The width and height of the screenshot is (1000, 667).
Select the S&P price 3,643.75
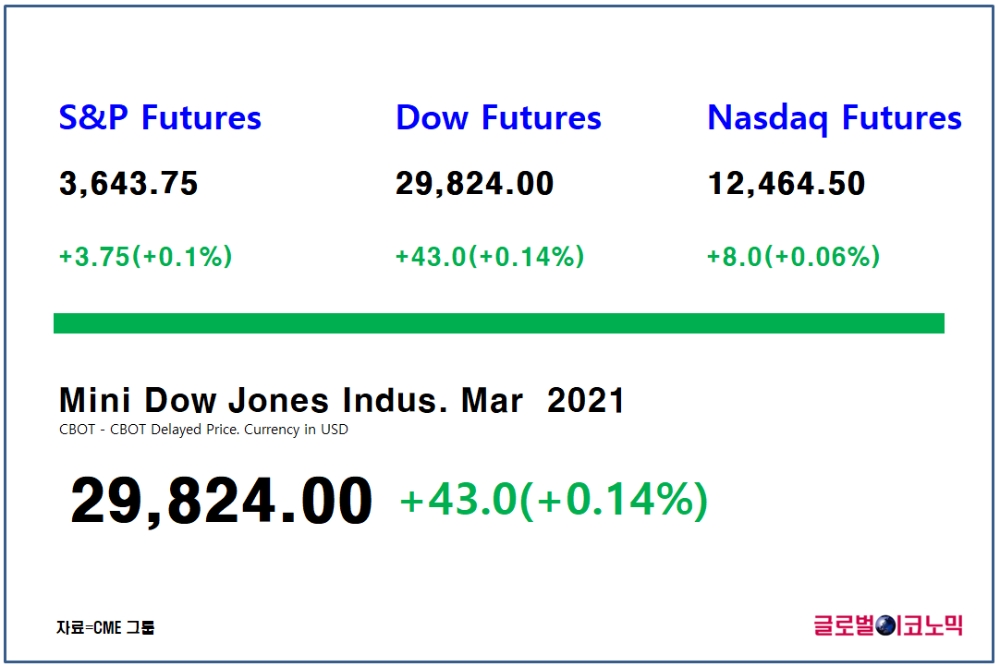pyautogui.click(x=129, y=184)
